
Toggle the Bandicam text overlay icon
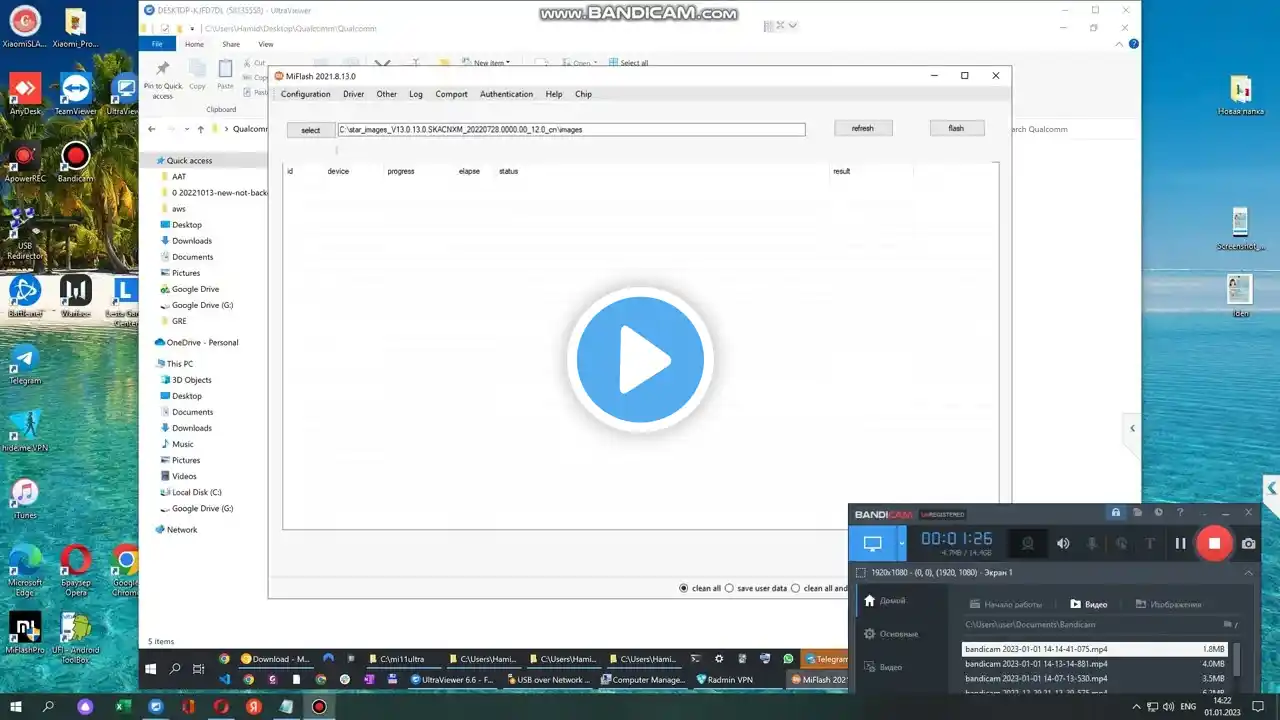tap(1150, 543)
